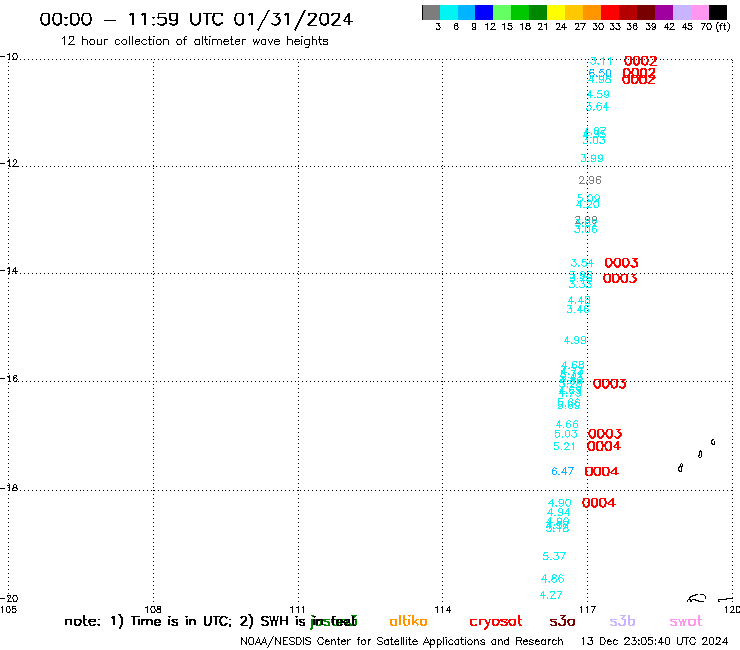Image resolution: width=740 pixels, height=650 pixels.
Task: Click the wave height value 4.94
Action: (559, 512)
